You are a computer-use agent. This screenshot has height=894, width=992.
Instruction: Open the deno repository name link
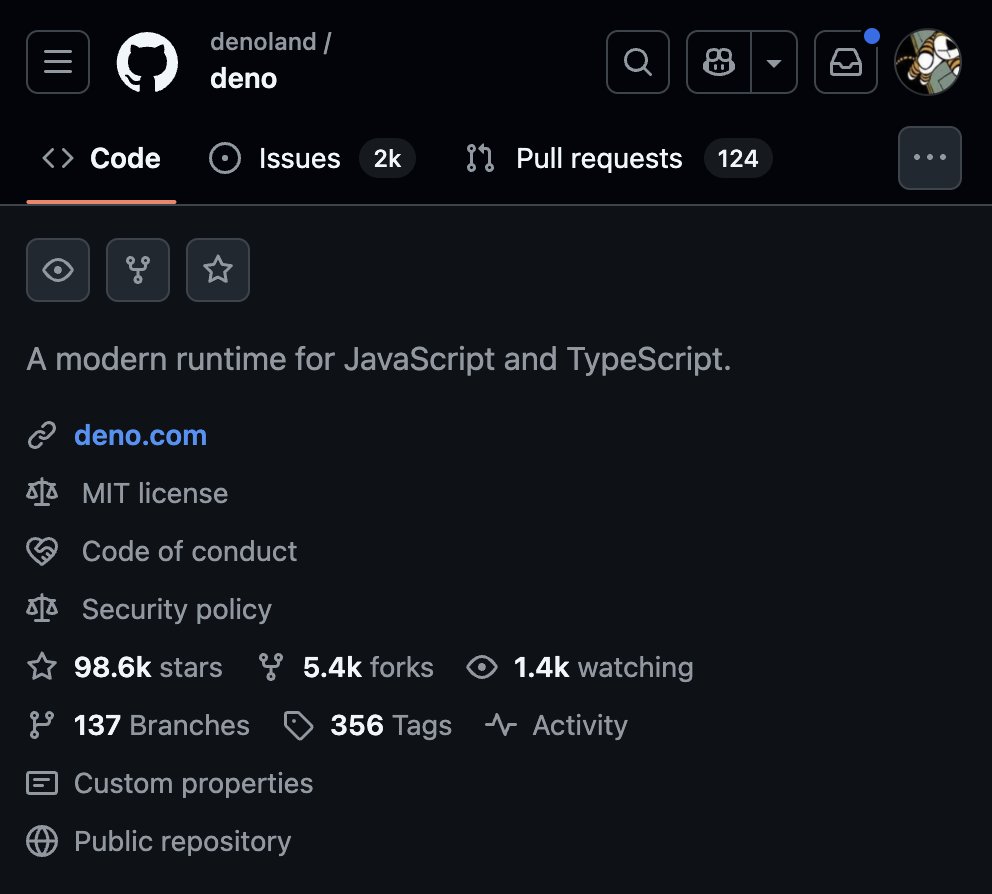point(244,78)
